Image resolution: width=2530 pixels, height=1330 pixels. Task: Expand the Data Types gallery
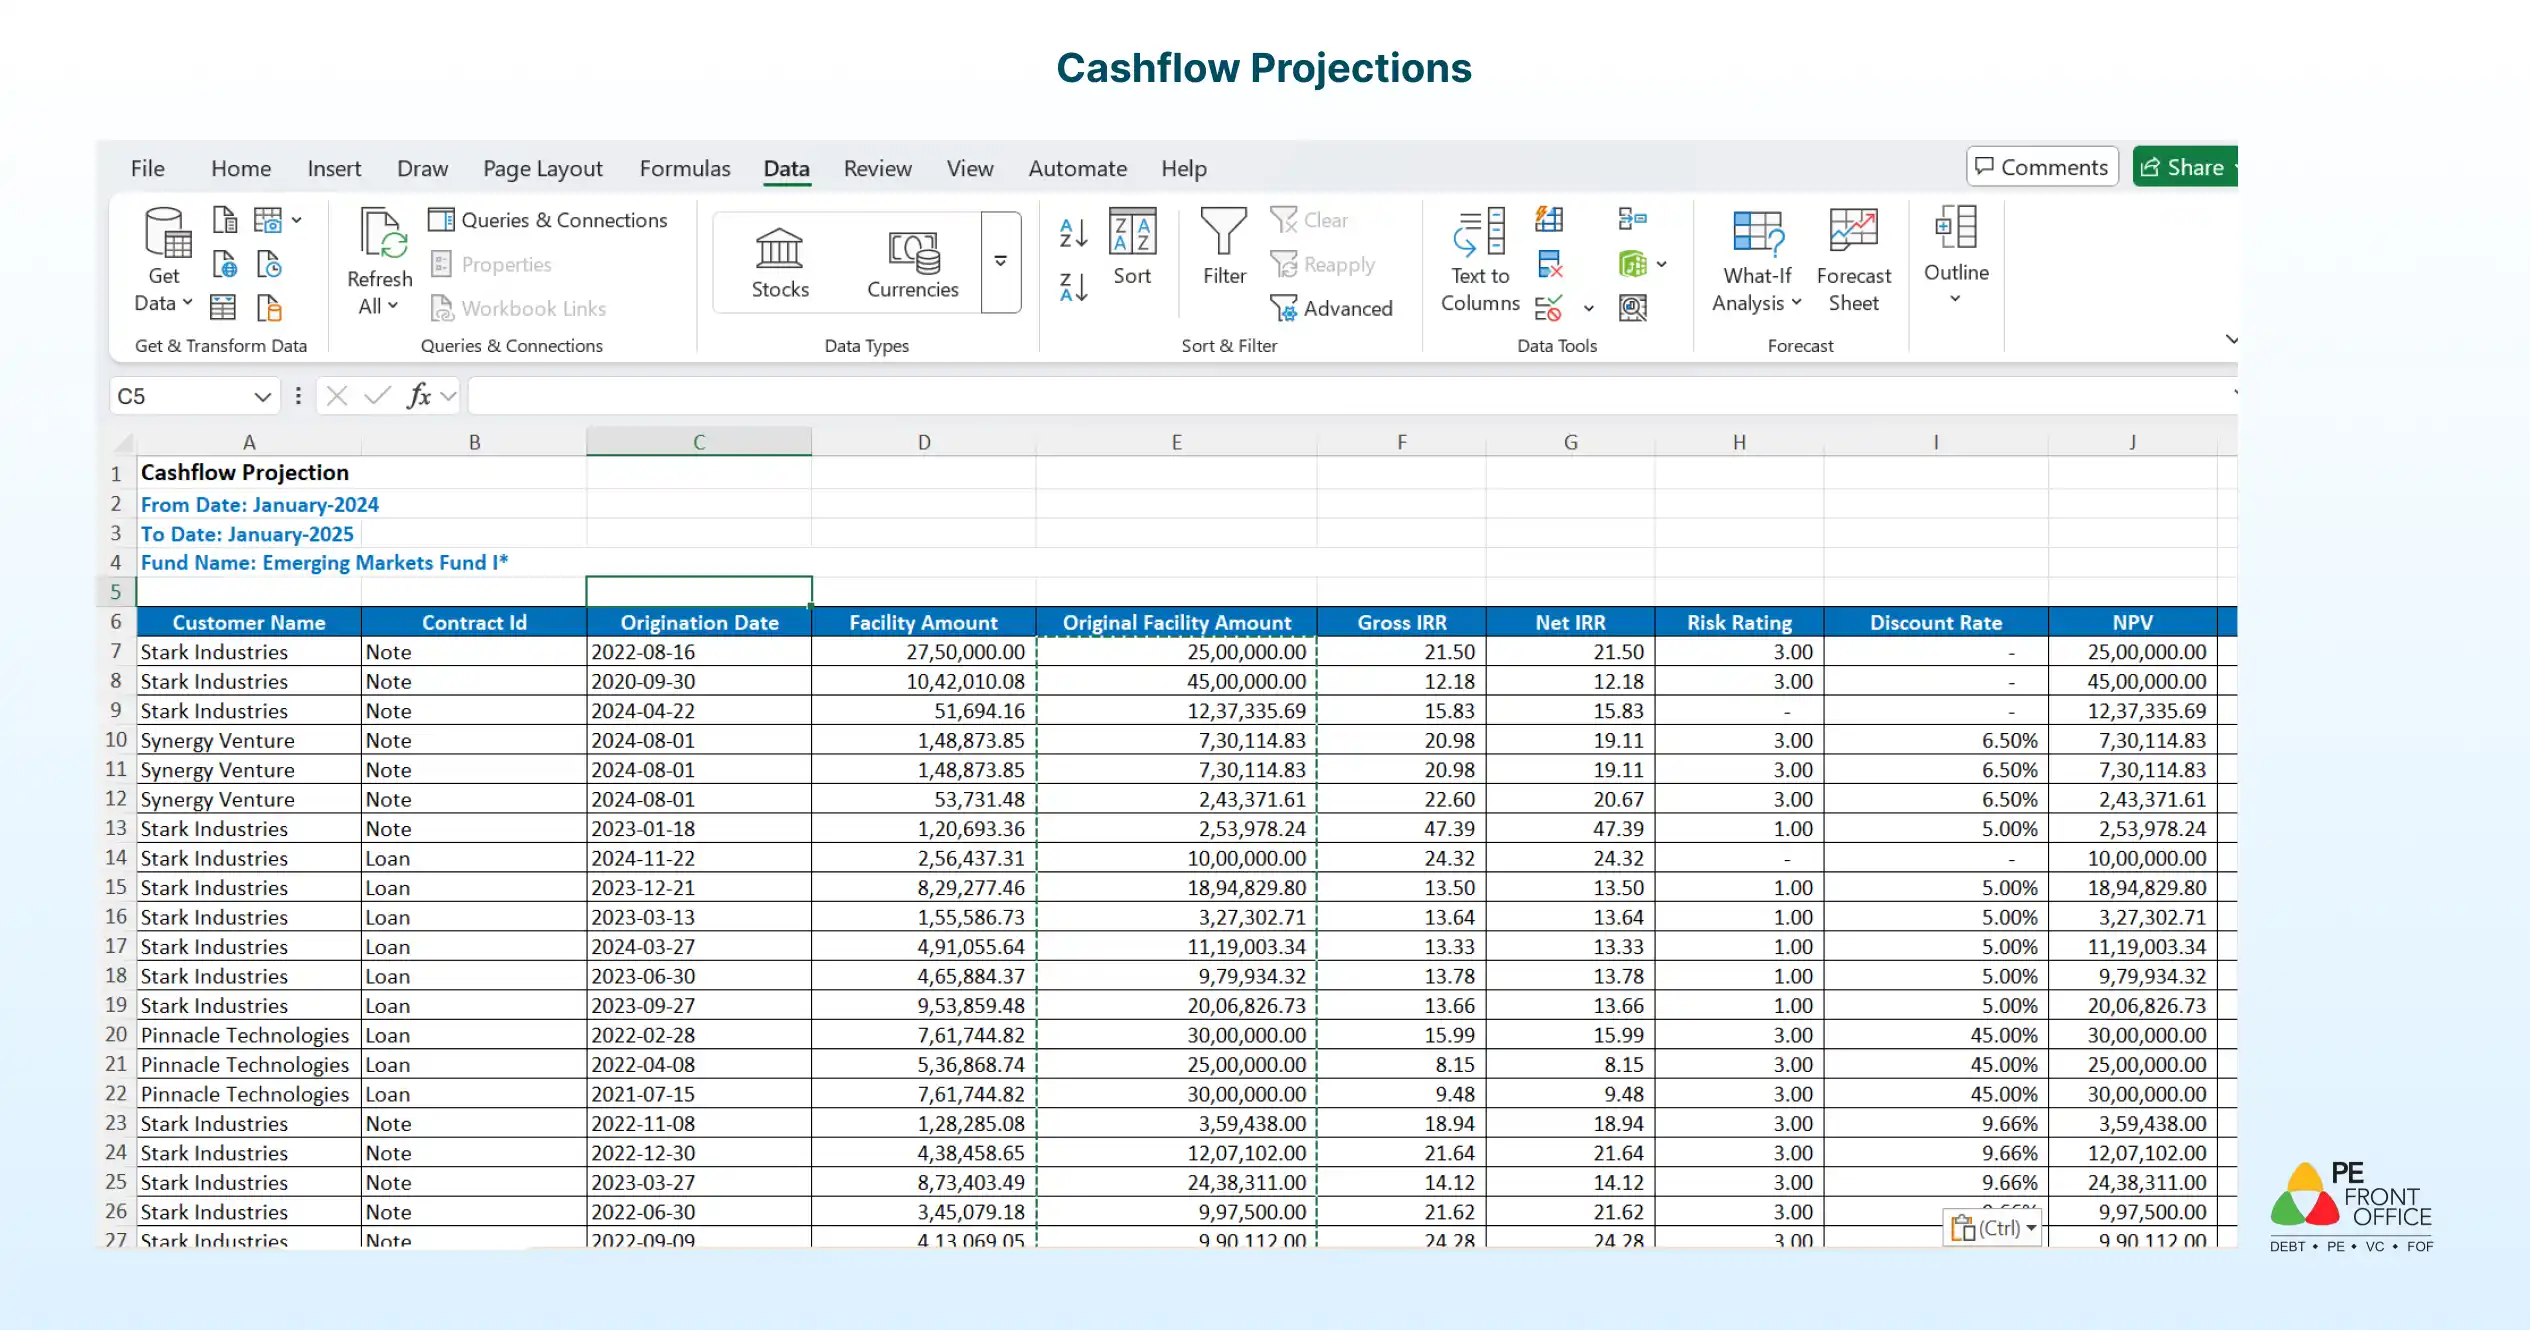click(1001, 262)
